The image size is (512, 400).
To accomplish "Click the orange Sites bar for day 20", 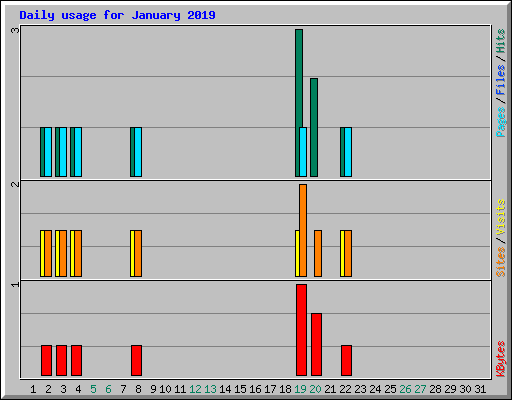I will (318, 253).
